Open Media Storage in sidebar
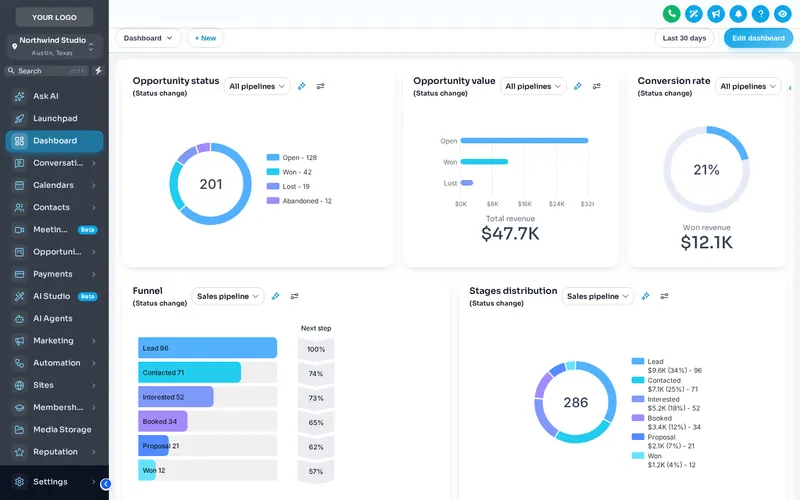 click(x=54, y=430)
